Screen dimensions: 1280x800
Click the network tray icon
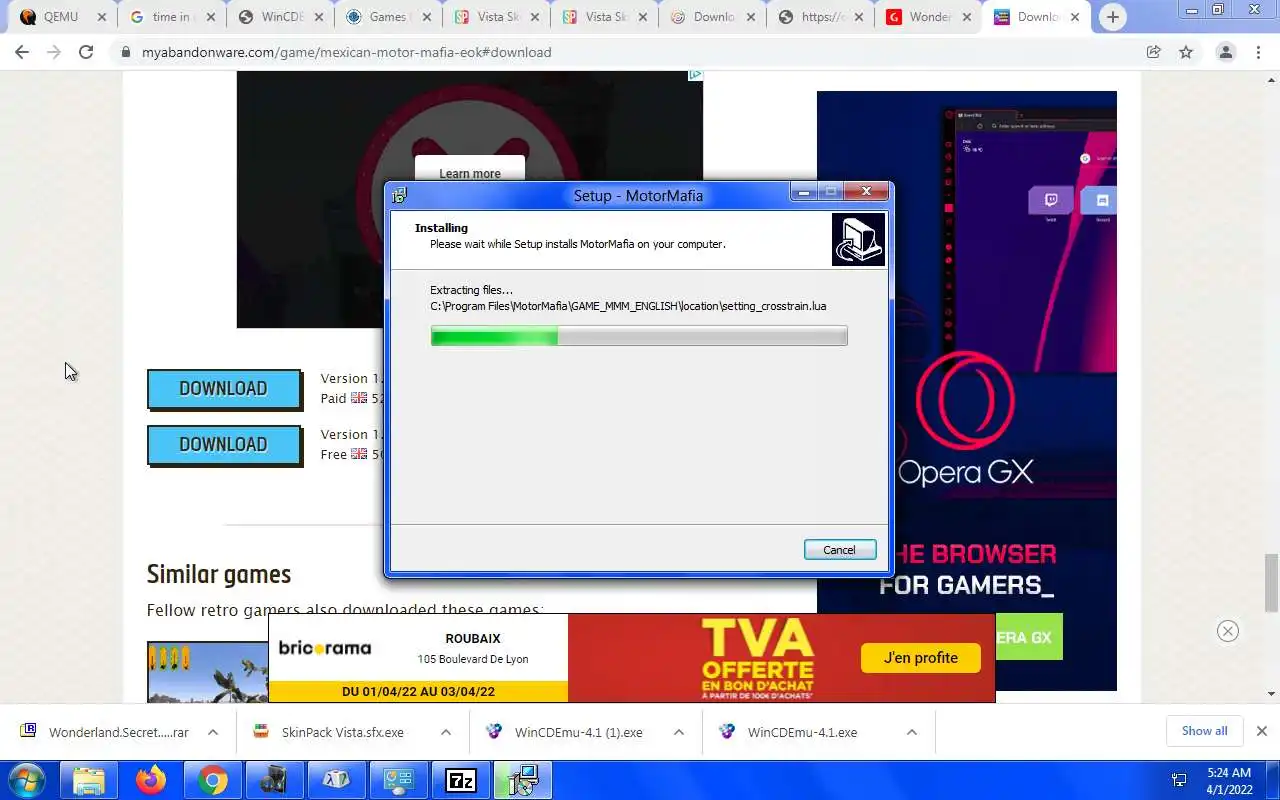1179,780
